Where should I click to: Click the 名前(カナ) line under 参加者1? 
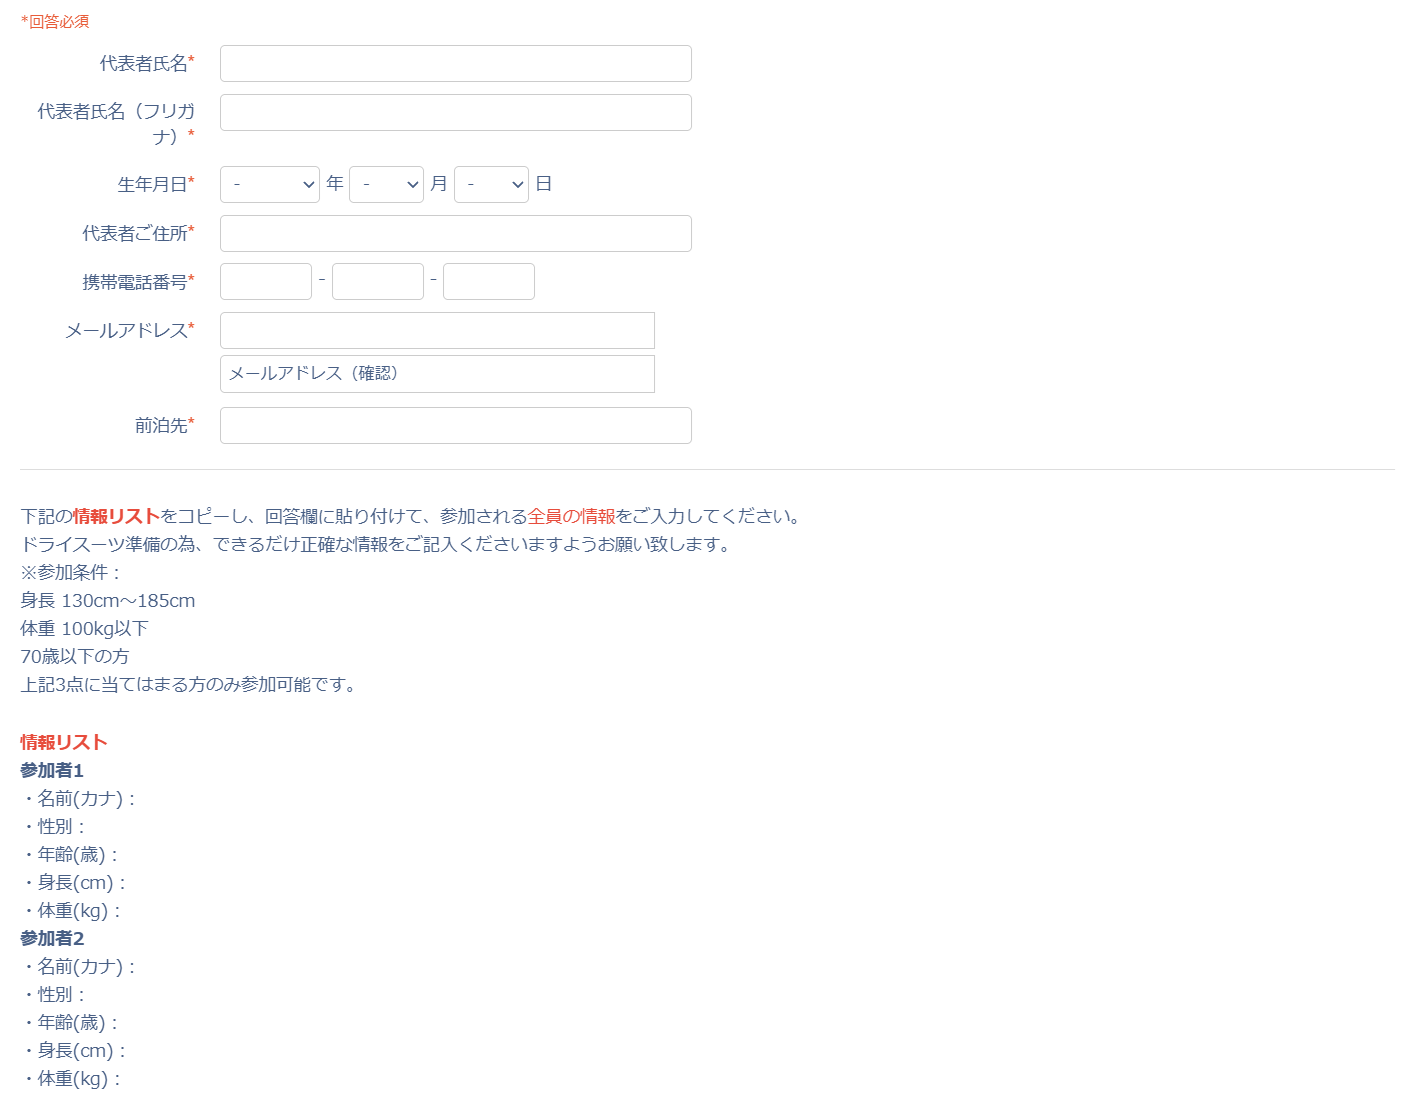pyautogui.click(x=79, y=798)
